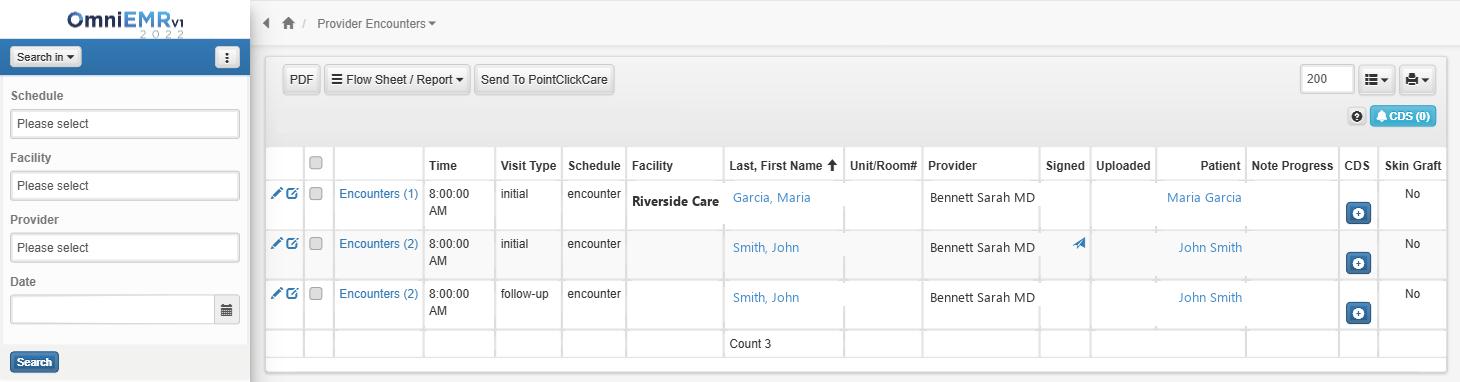Click CDS plus button for follow-up row
The width and height of the screenshot is (1460, 382).
[x=1358, y=313]
